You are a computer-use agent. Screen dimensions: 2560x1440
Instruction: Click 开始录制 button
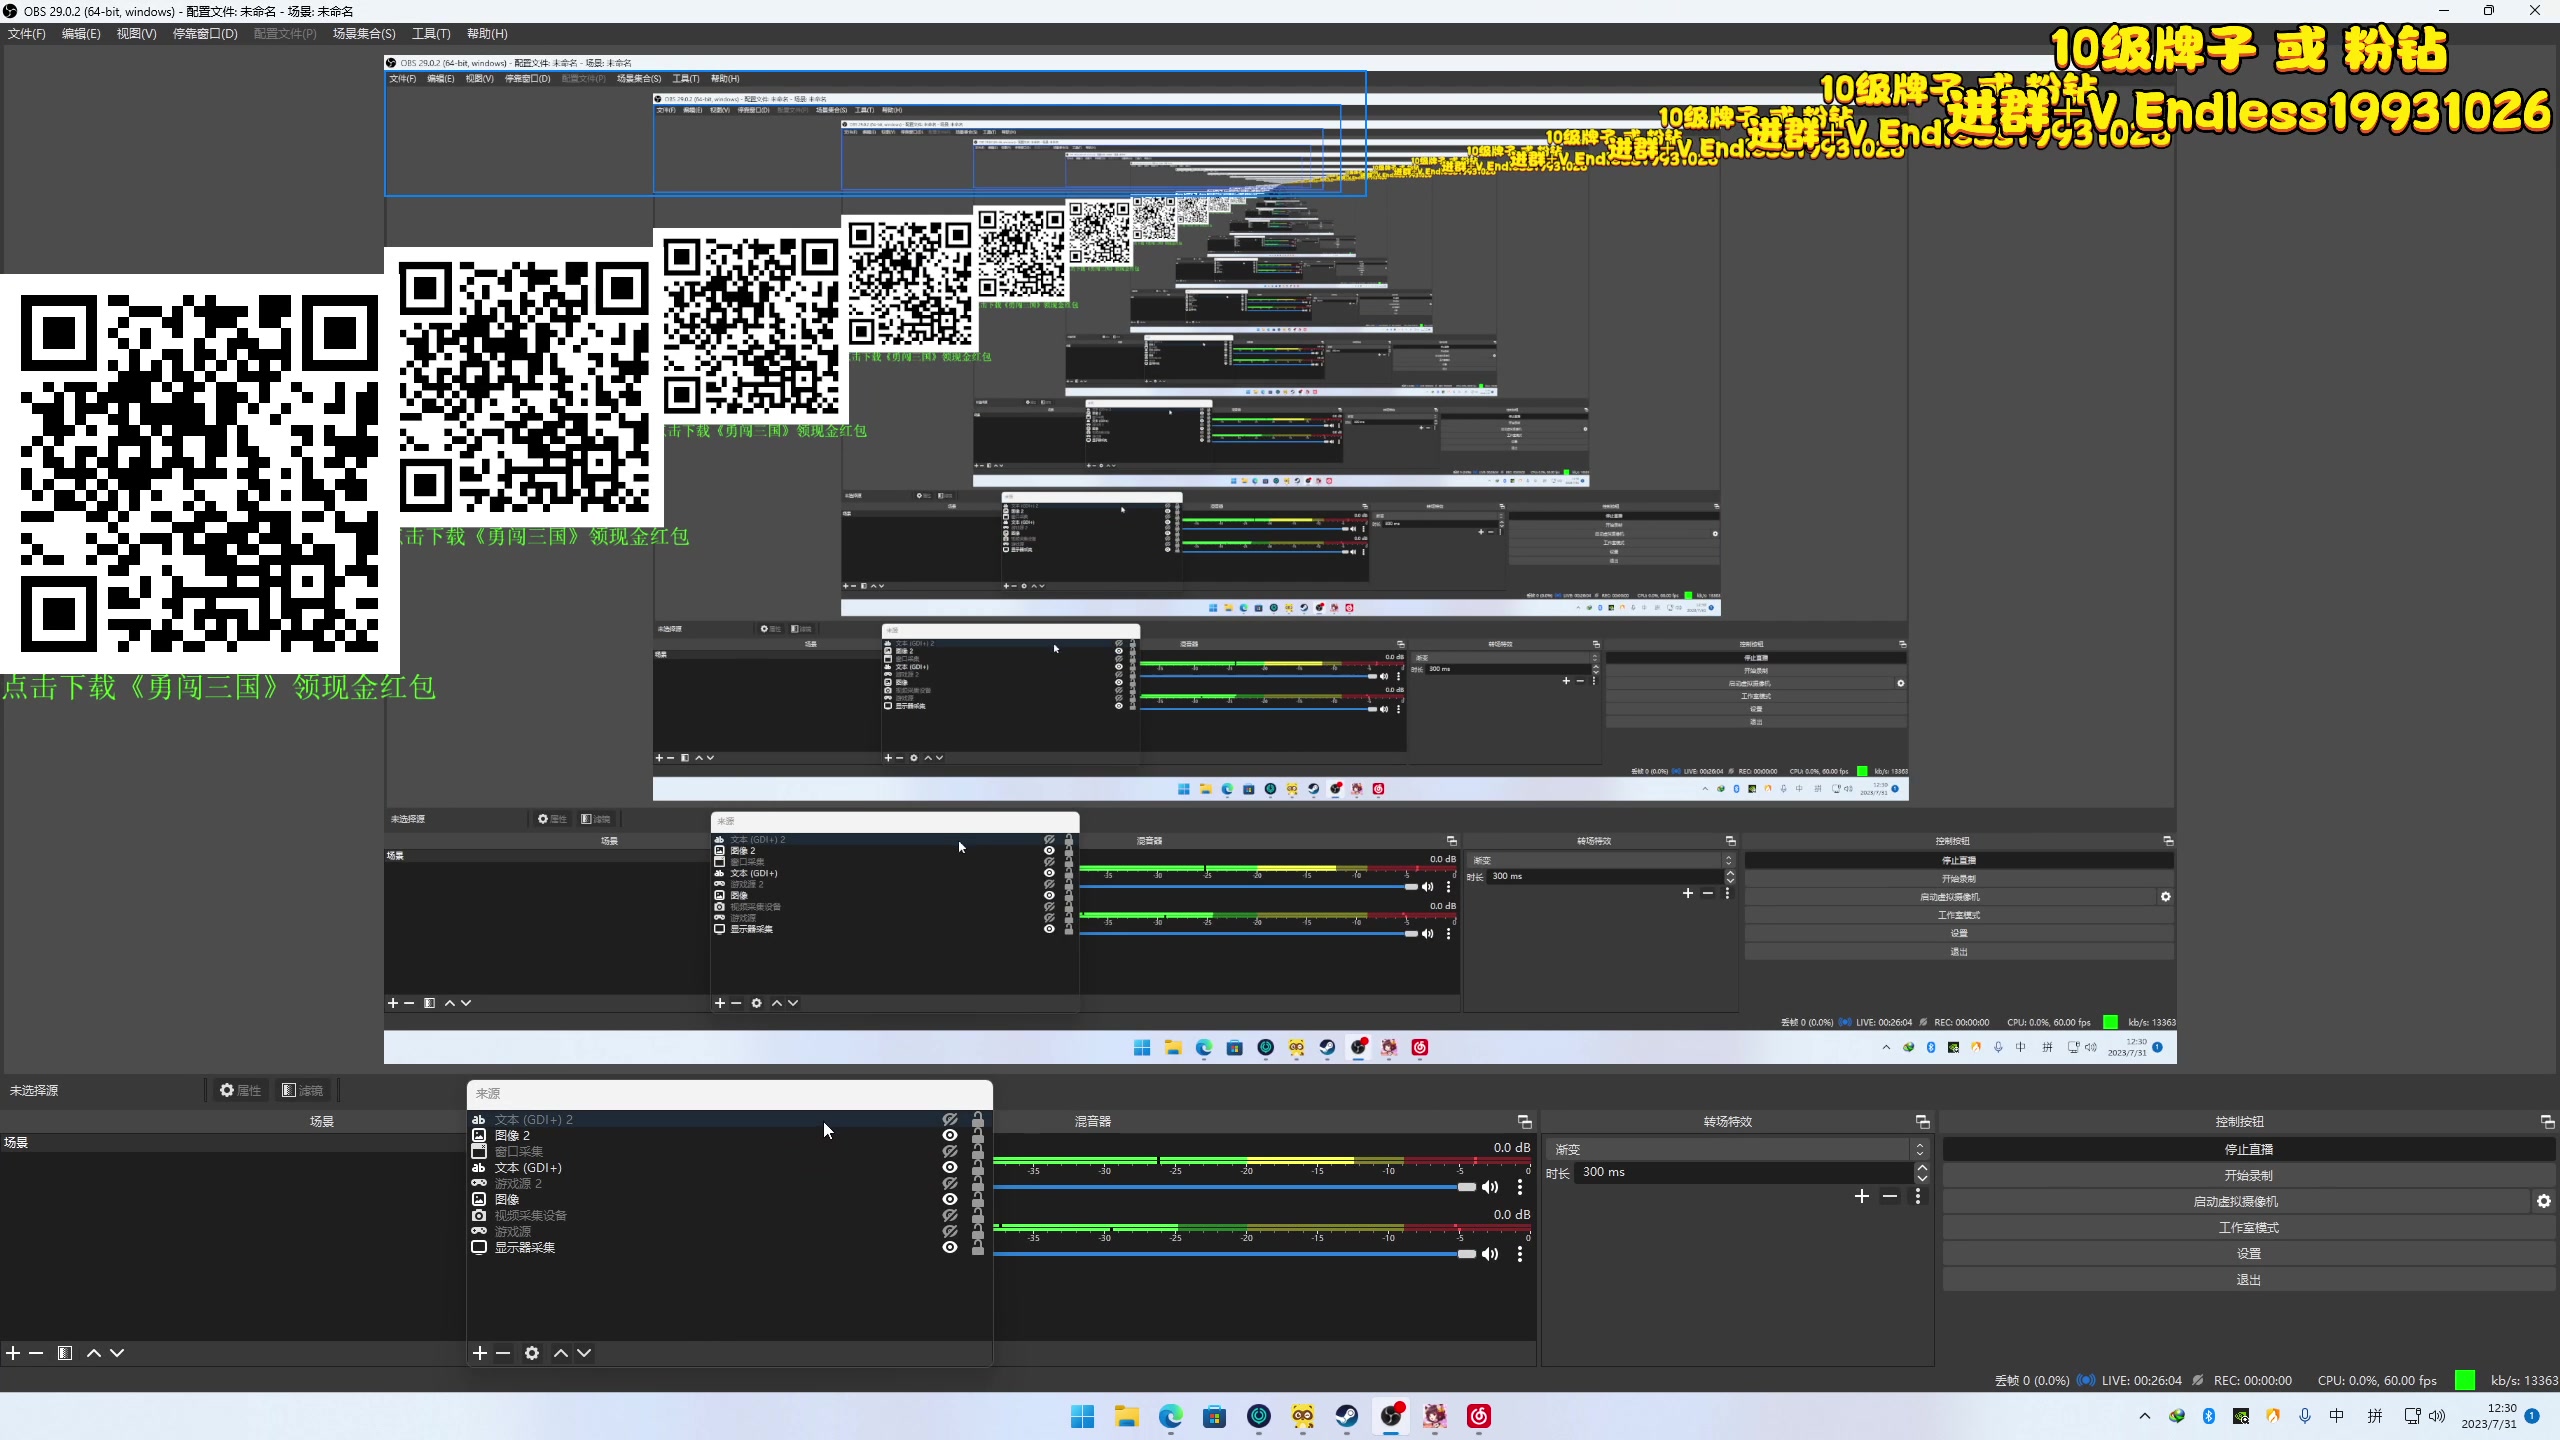pos(2248,1176)
